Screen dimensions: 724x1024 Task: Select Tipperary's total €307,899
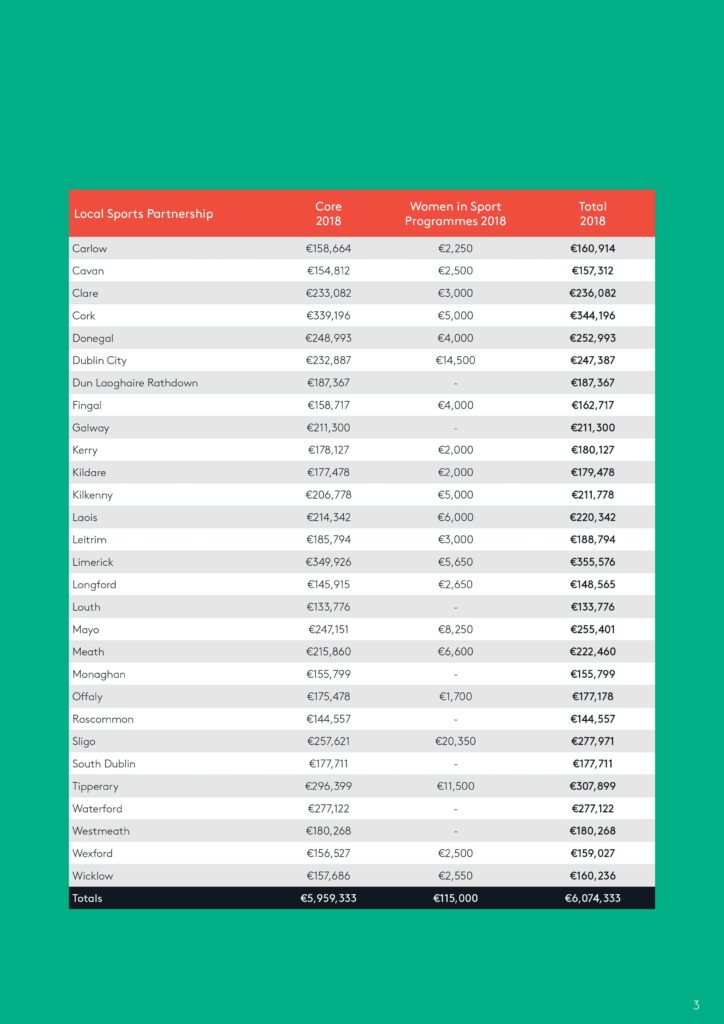click(593, 786)
